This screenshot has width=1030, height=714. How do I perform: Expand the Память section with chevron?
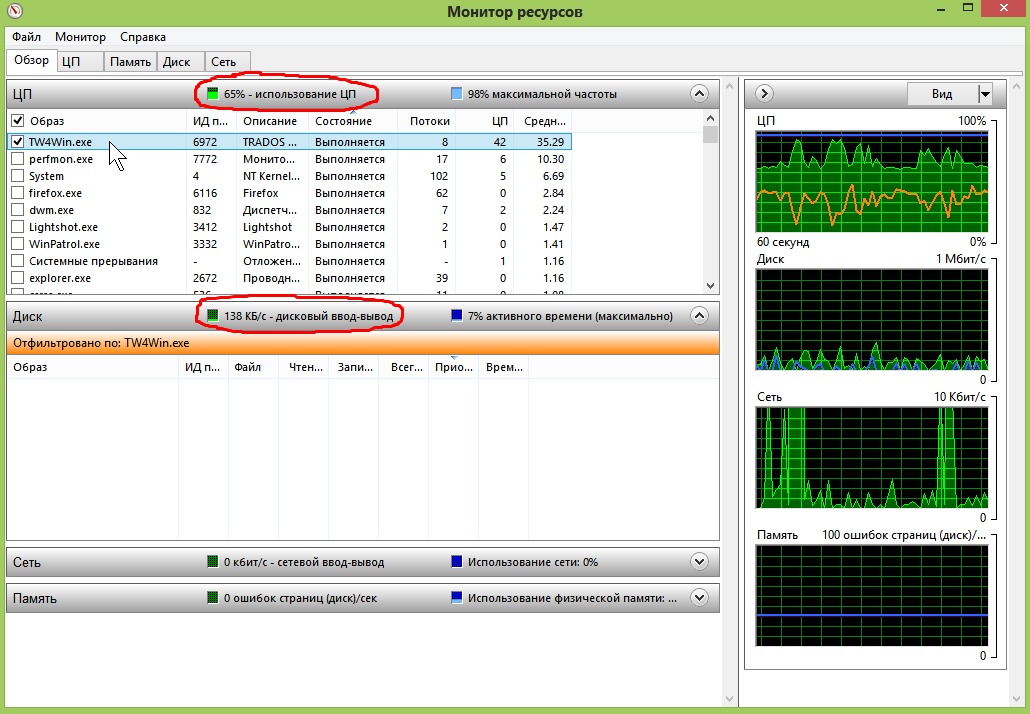tap(700, 598)
